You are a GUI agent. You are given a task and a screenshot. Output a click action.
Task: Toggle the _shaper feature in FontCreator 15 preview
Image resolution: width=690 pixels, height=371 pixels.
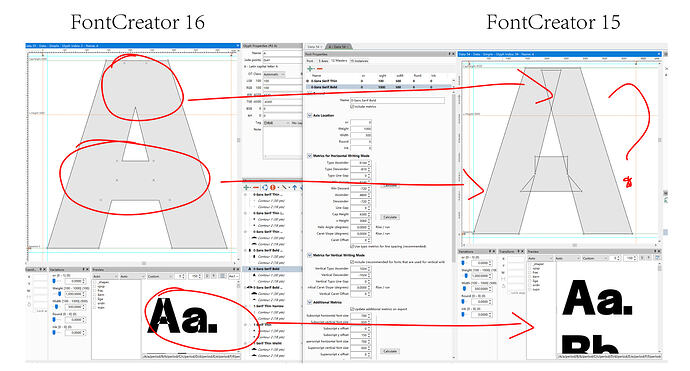click(x=530, y=264)
